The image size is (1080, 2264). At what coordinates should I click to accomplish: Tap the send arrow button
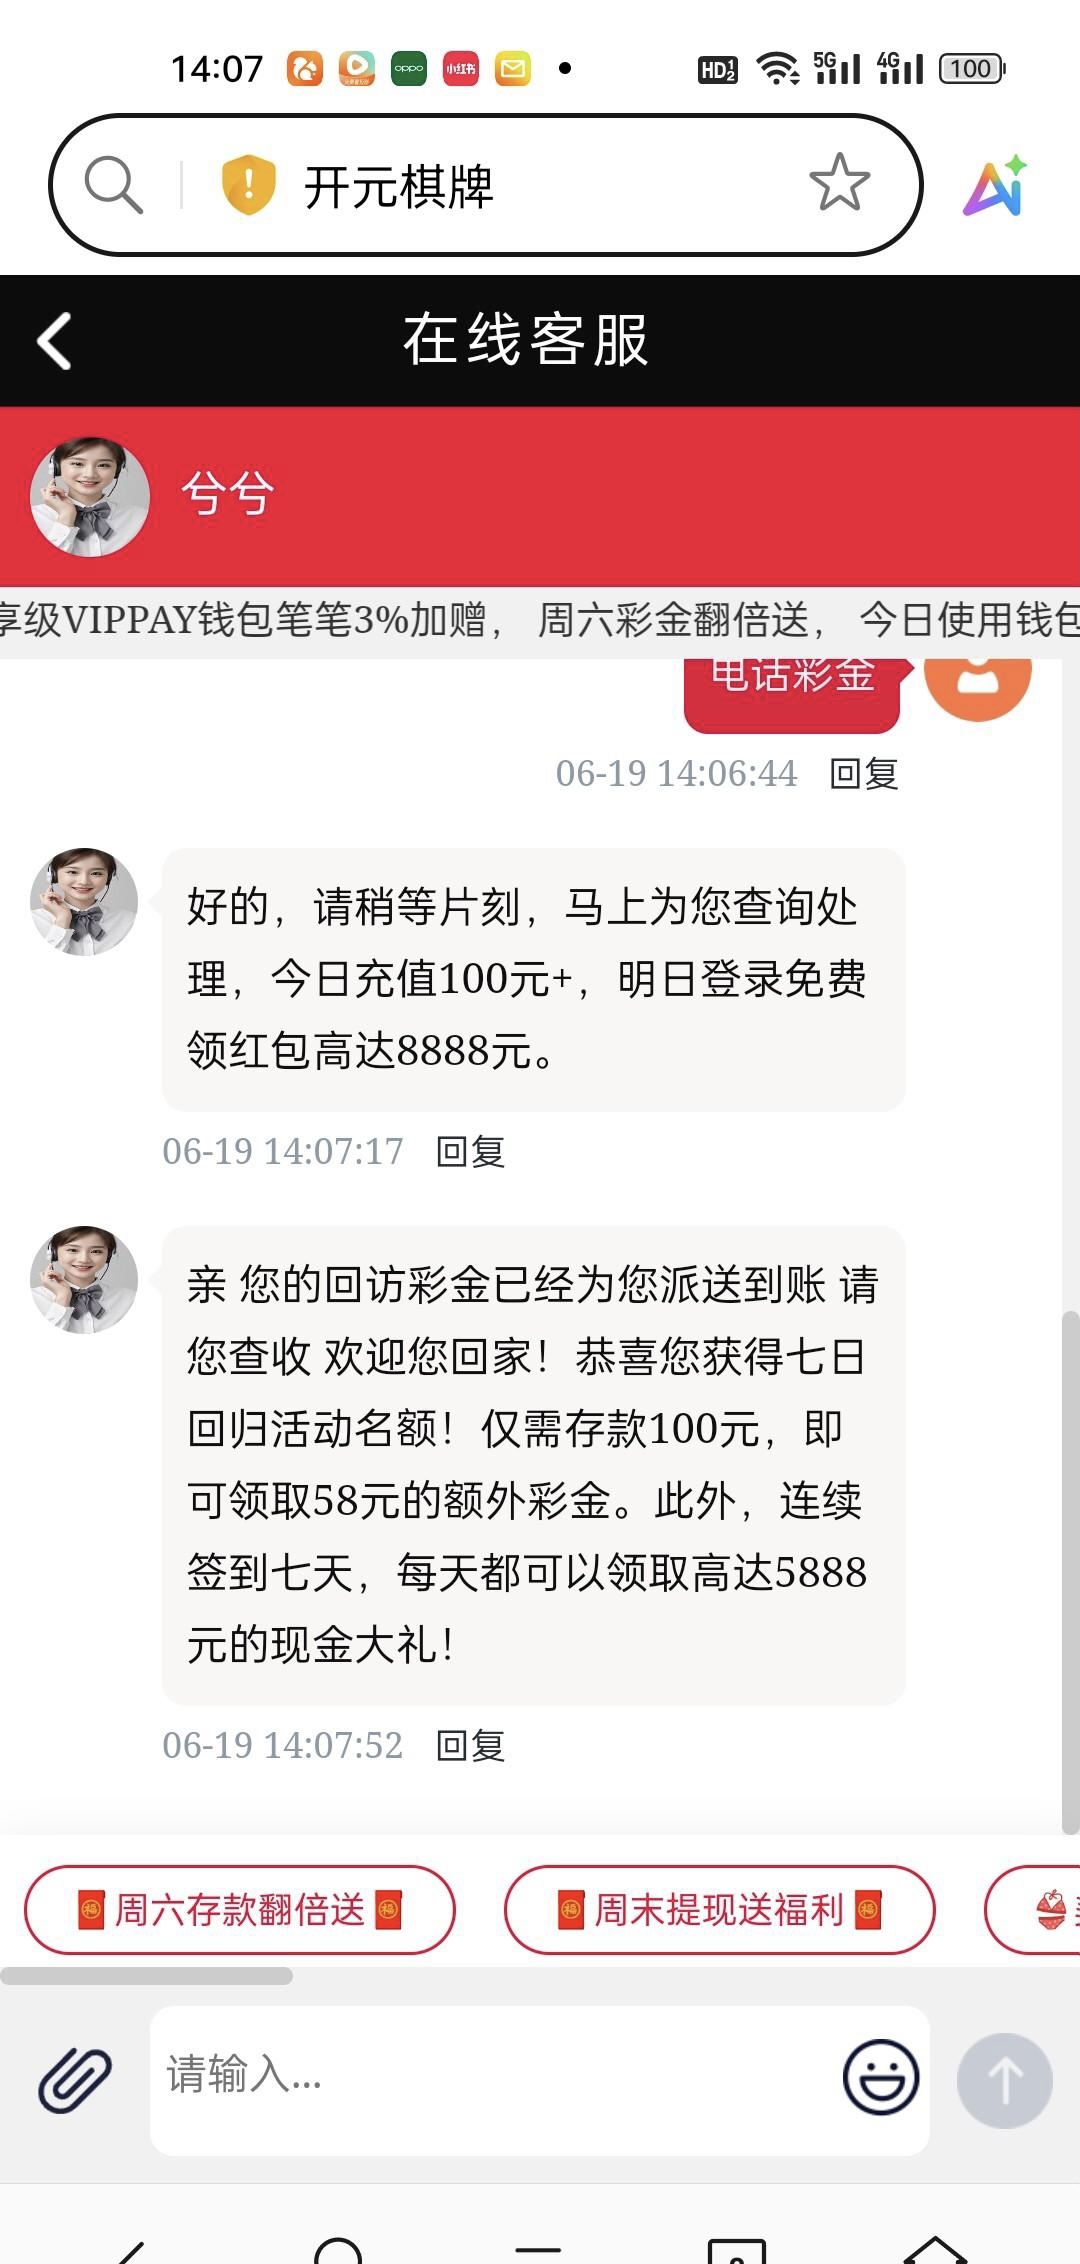(1004, 2080)
